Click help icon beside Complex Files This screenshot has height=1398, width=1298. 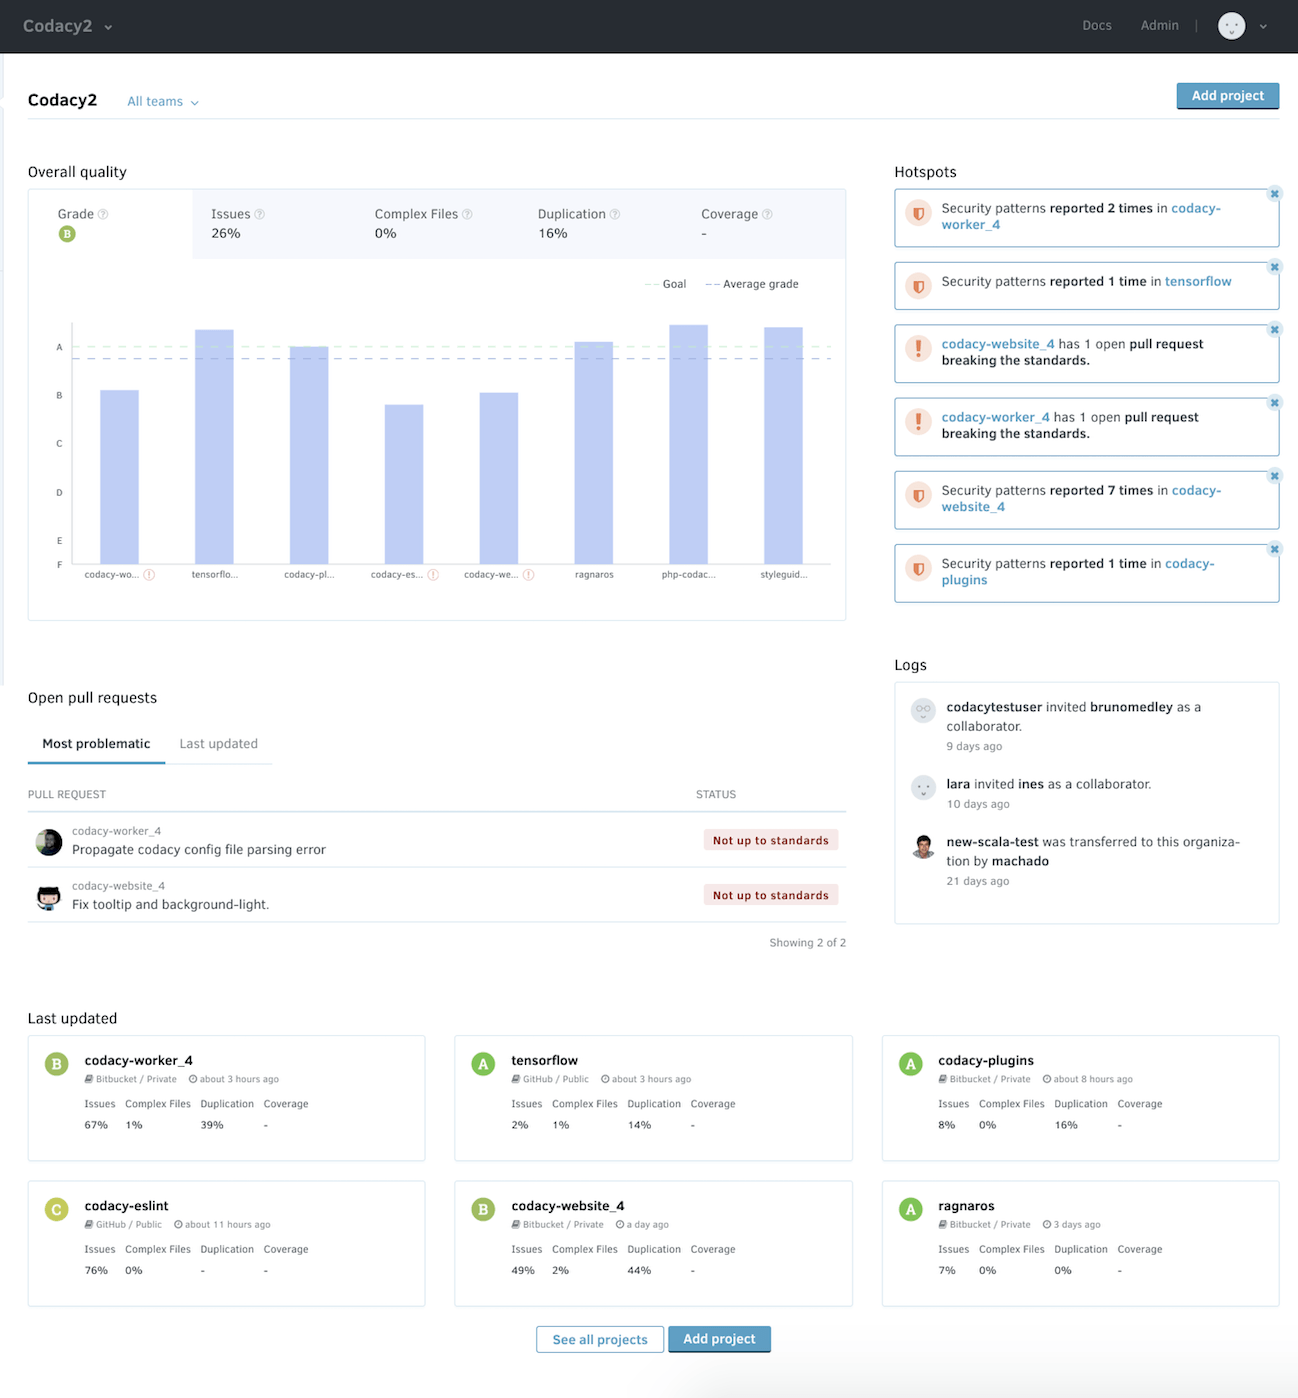(x=467, y=214)
